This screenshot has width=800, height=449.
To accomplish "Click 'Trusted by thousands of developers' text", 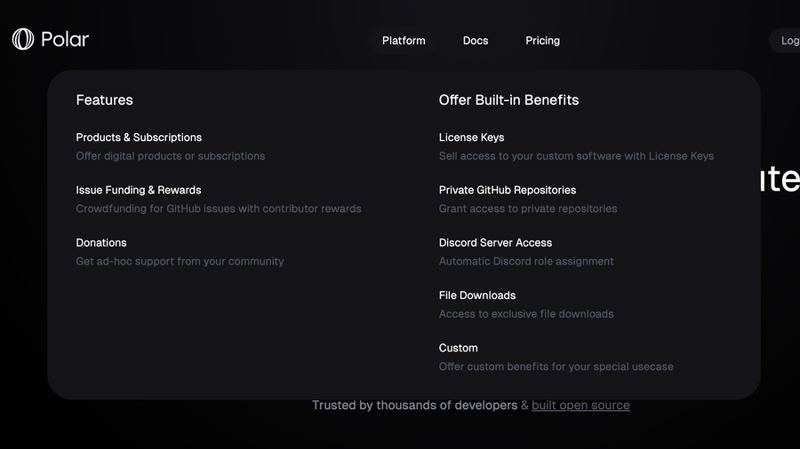I will tap(414, 405).
